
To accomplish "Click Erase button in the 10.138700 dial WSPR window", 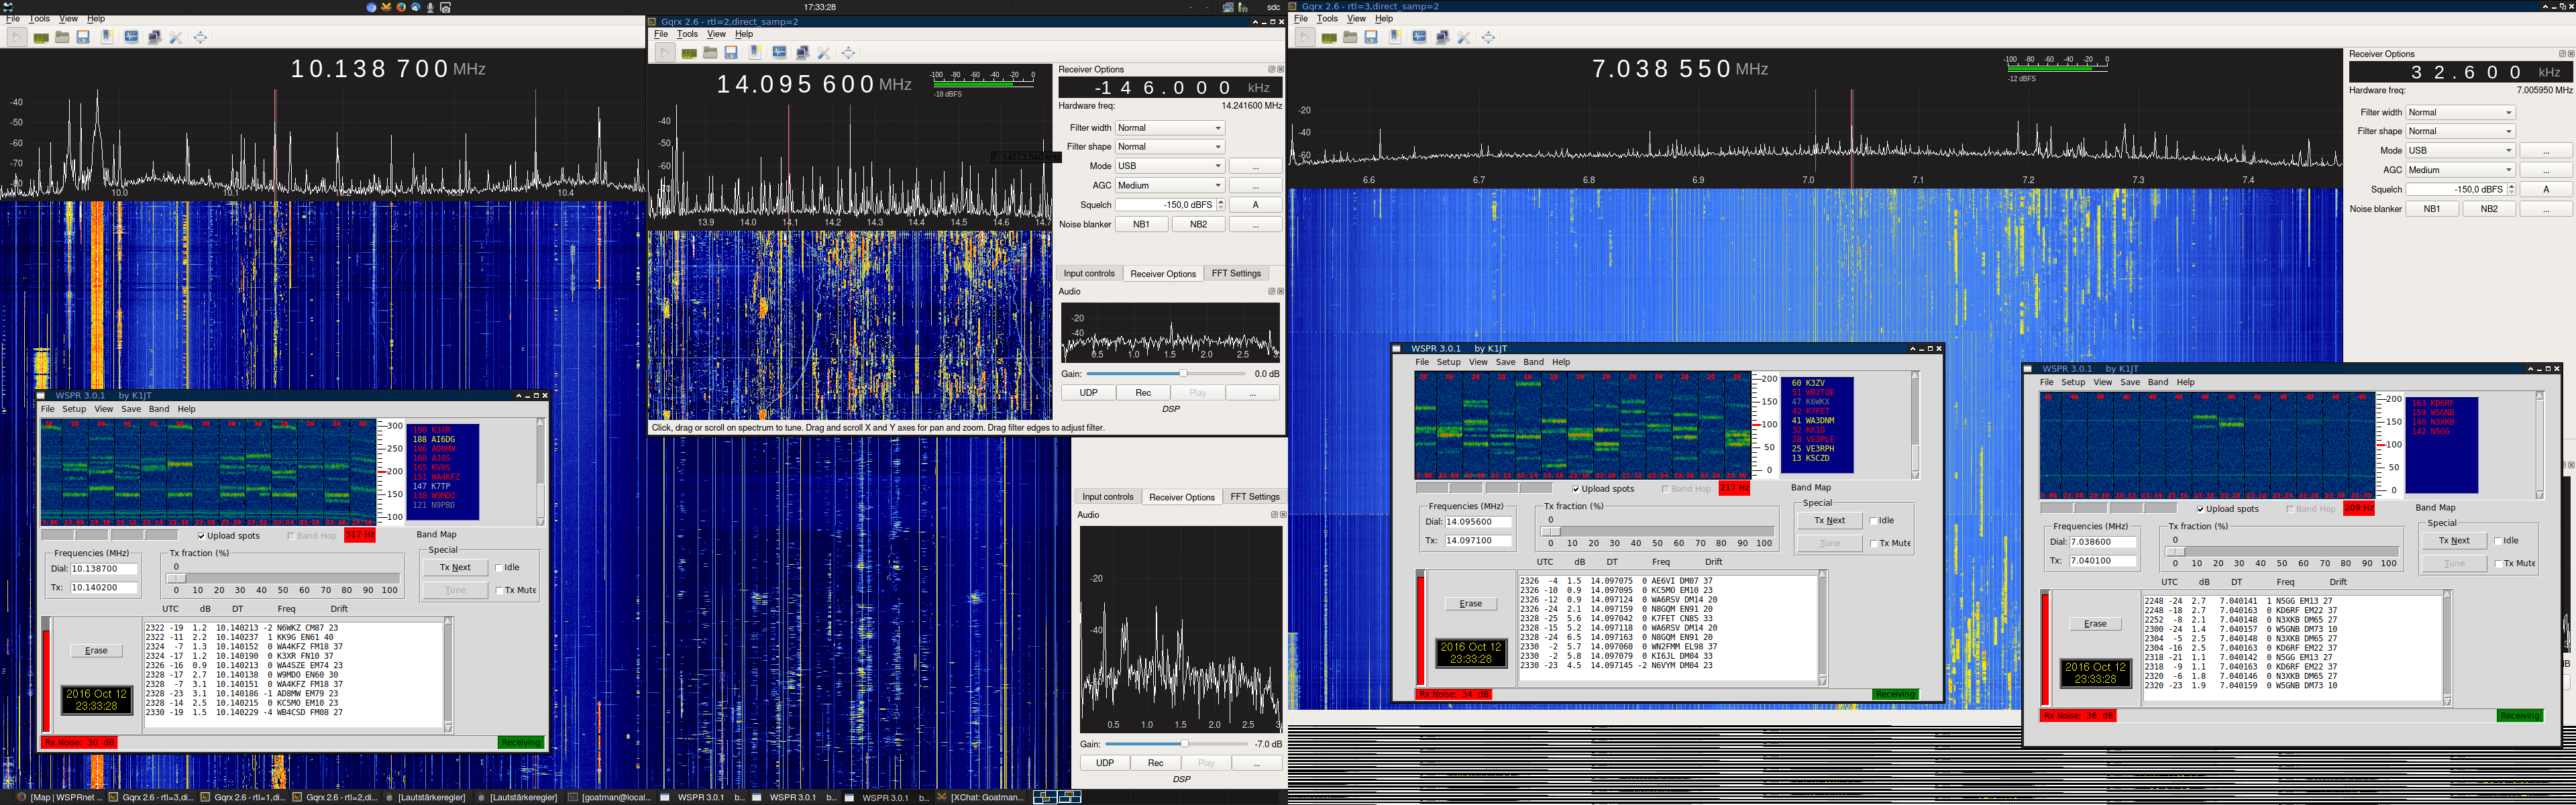I will pyautogui.click(x=96, y=651).
